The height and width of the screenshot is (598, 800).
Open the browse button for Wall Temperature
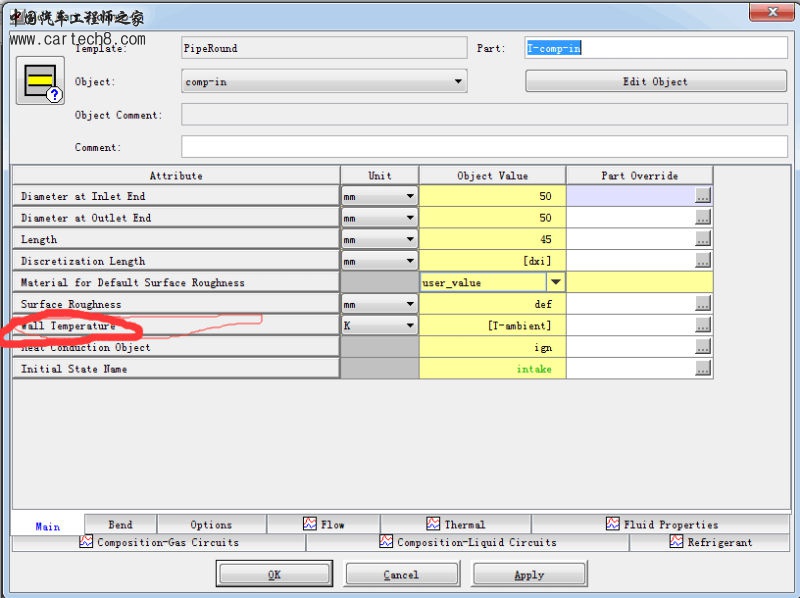(703, 325)
